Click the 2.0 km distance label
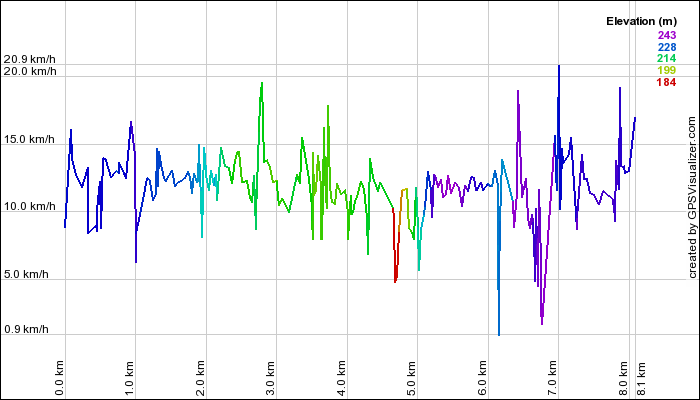This screenshot has height=400, width=700. tap(200, 378)
